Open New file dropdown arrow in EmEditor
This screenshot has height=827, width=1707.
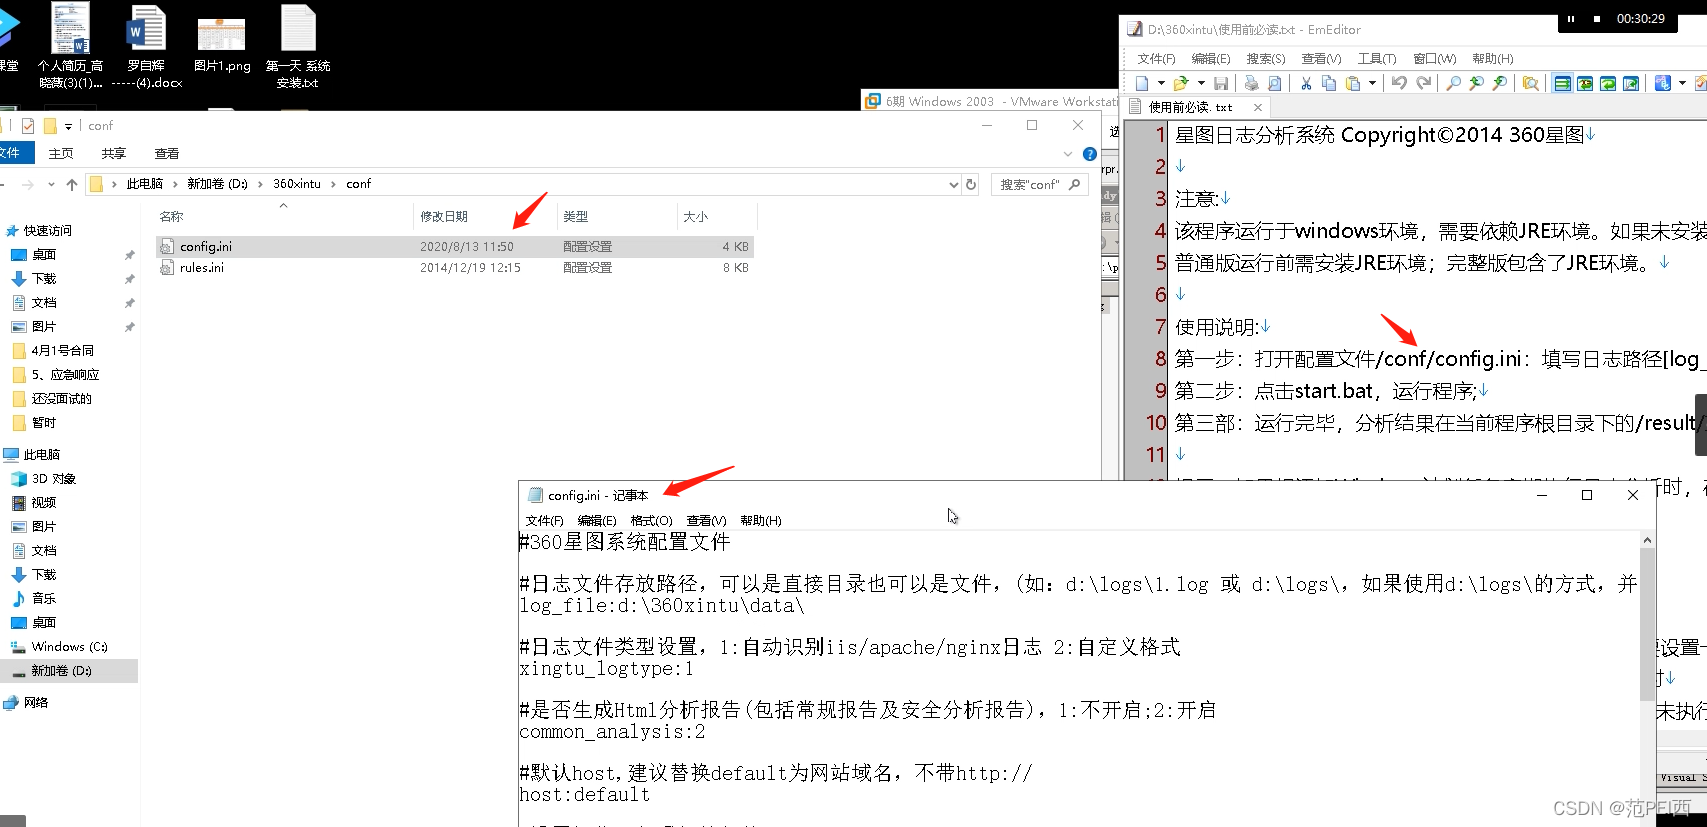point(1161,83)
